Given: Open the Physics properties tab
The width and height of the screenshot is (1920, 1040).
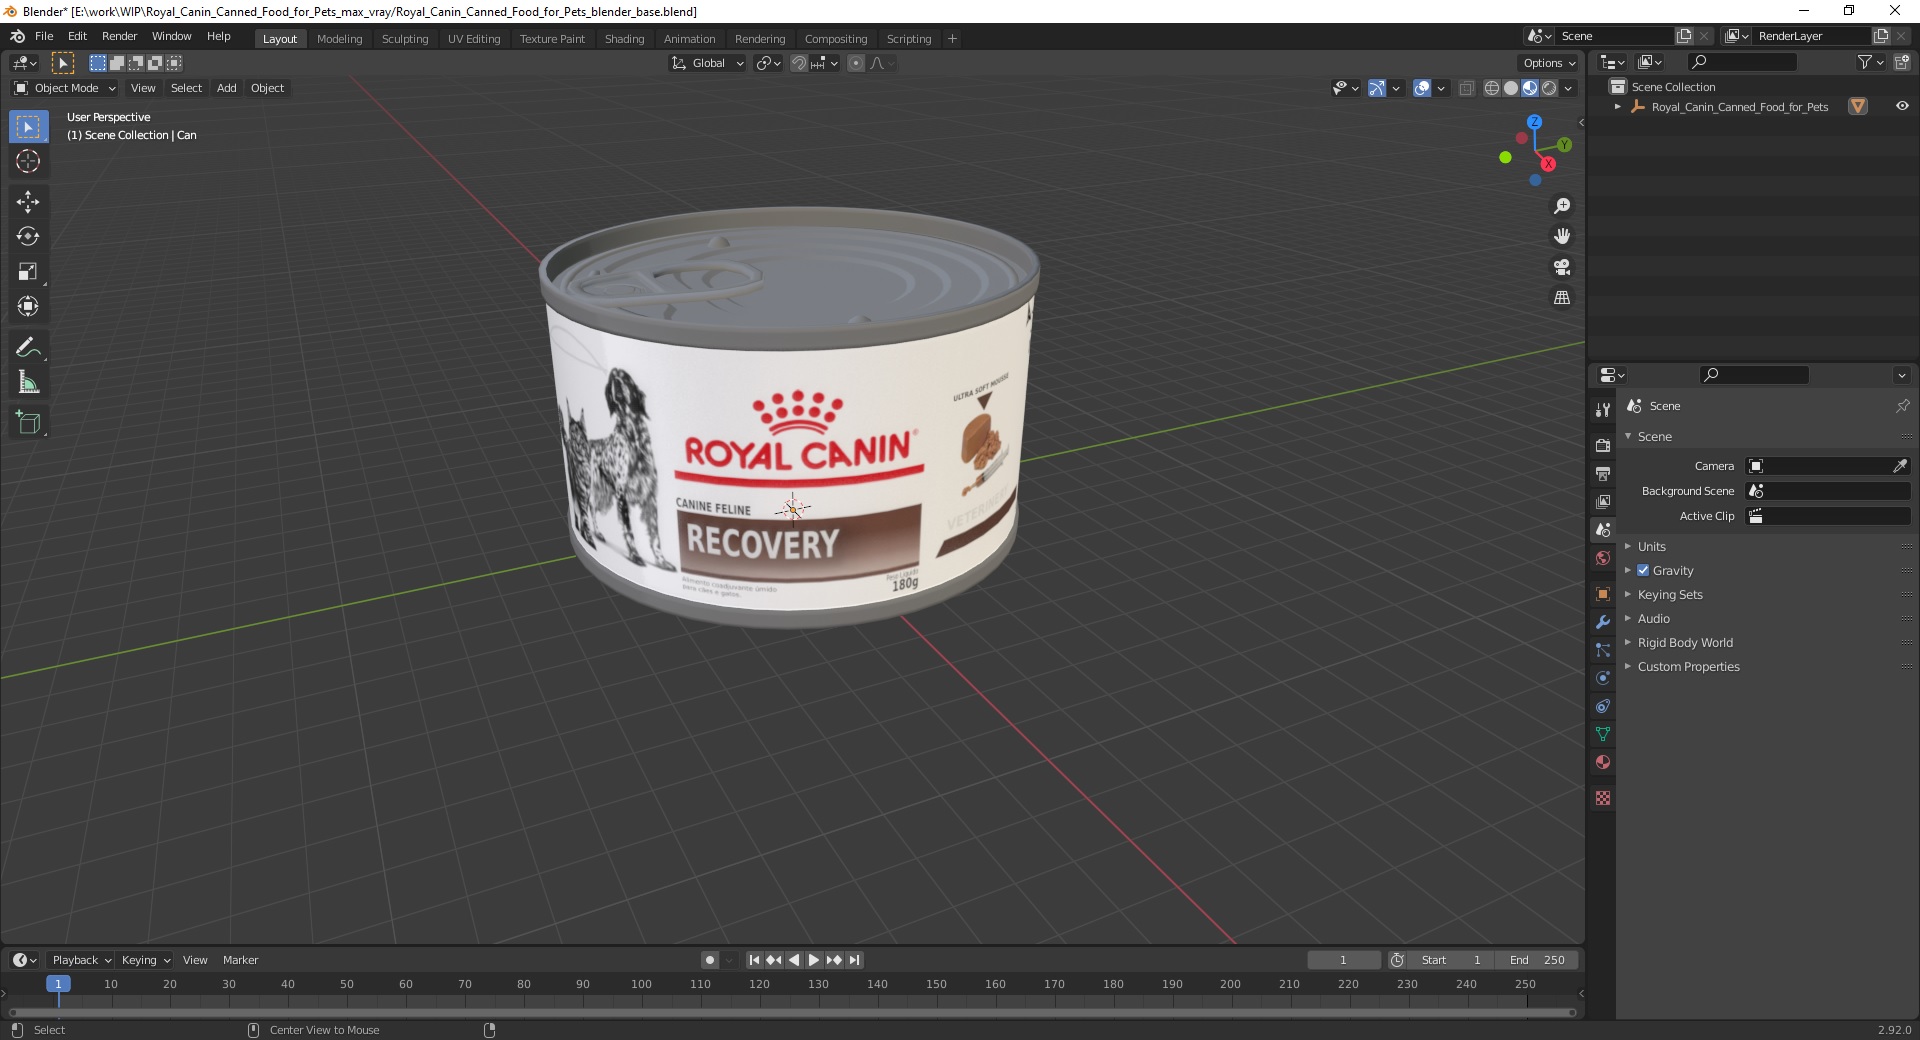Looking at the screenshot, I should (x=1603, y=678).
